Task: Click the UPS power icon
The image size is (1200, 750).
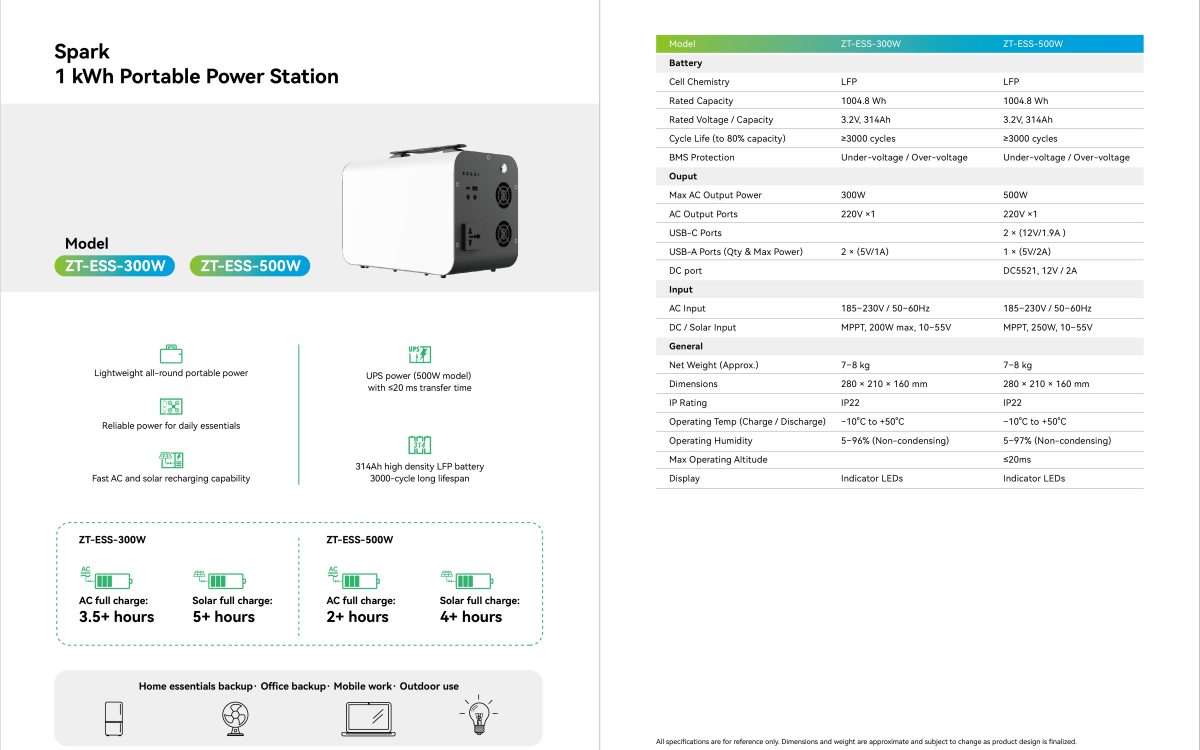Action: click(419, 354)
